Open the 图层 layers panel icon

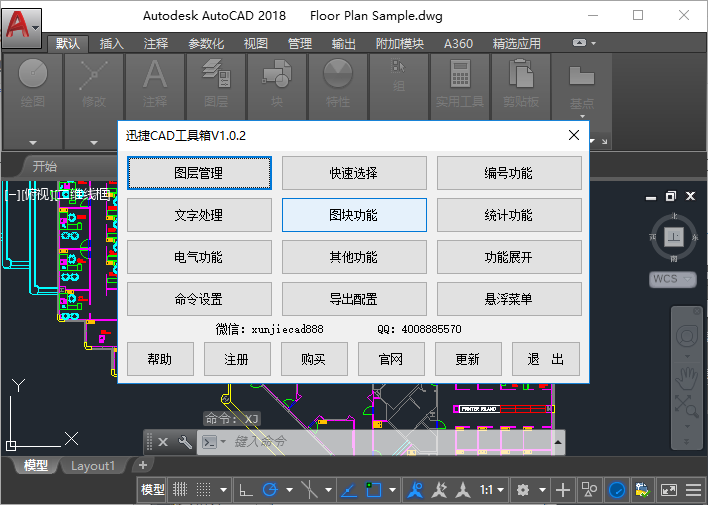216,73
